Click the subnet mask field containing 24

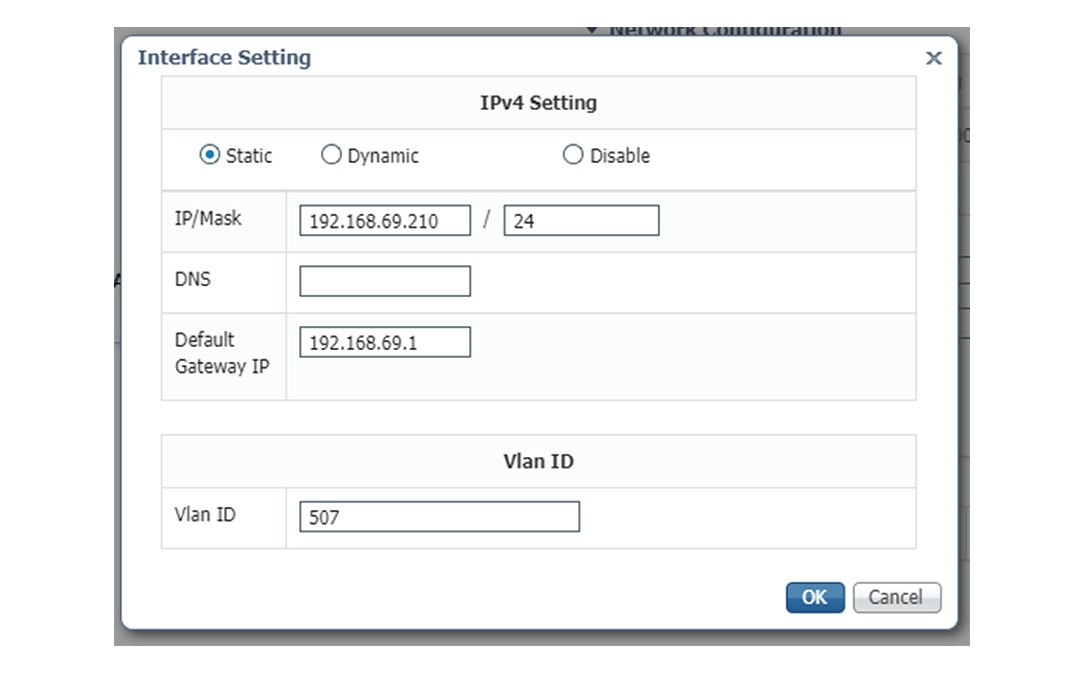point(582,220)
